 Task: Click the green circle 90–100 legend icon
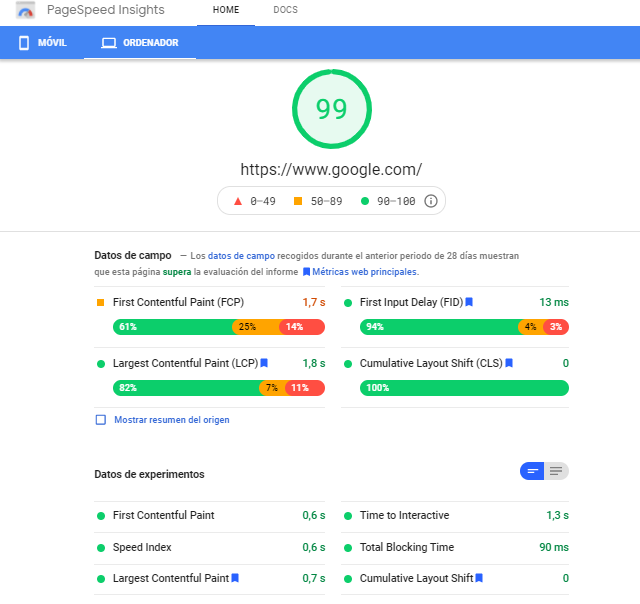(365, 201)
